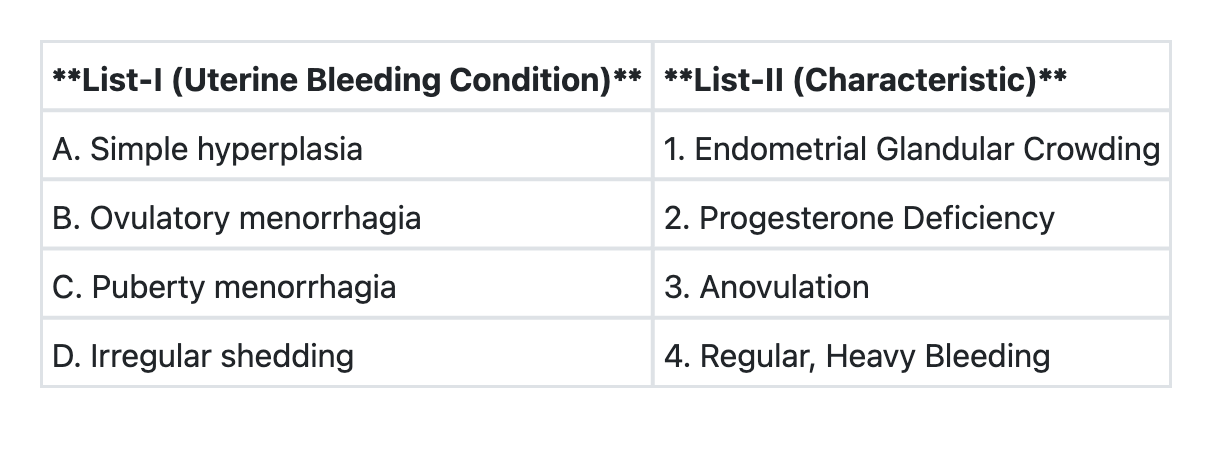Screen dimensions: 1214x460
Task: Click the word "Ovulatory" in row B
Action: [x=160, y=218]
